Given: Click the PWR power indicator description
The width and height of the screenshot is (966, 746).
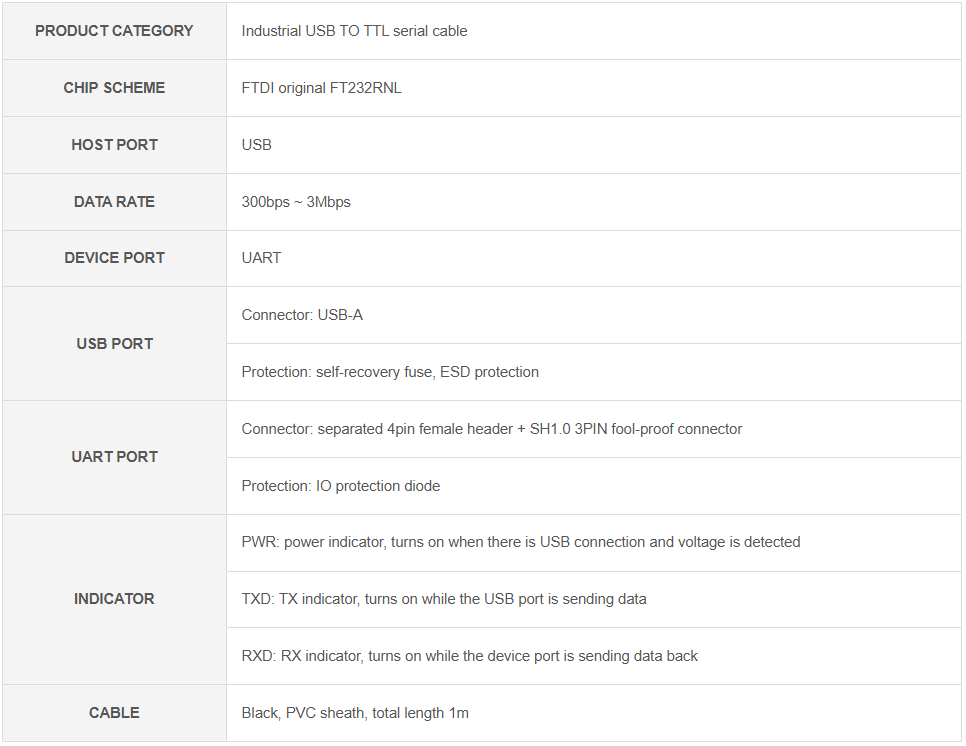Looking at the screenshot, I should pos(520,542).
